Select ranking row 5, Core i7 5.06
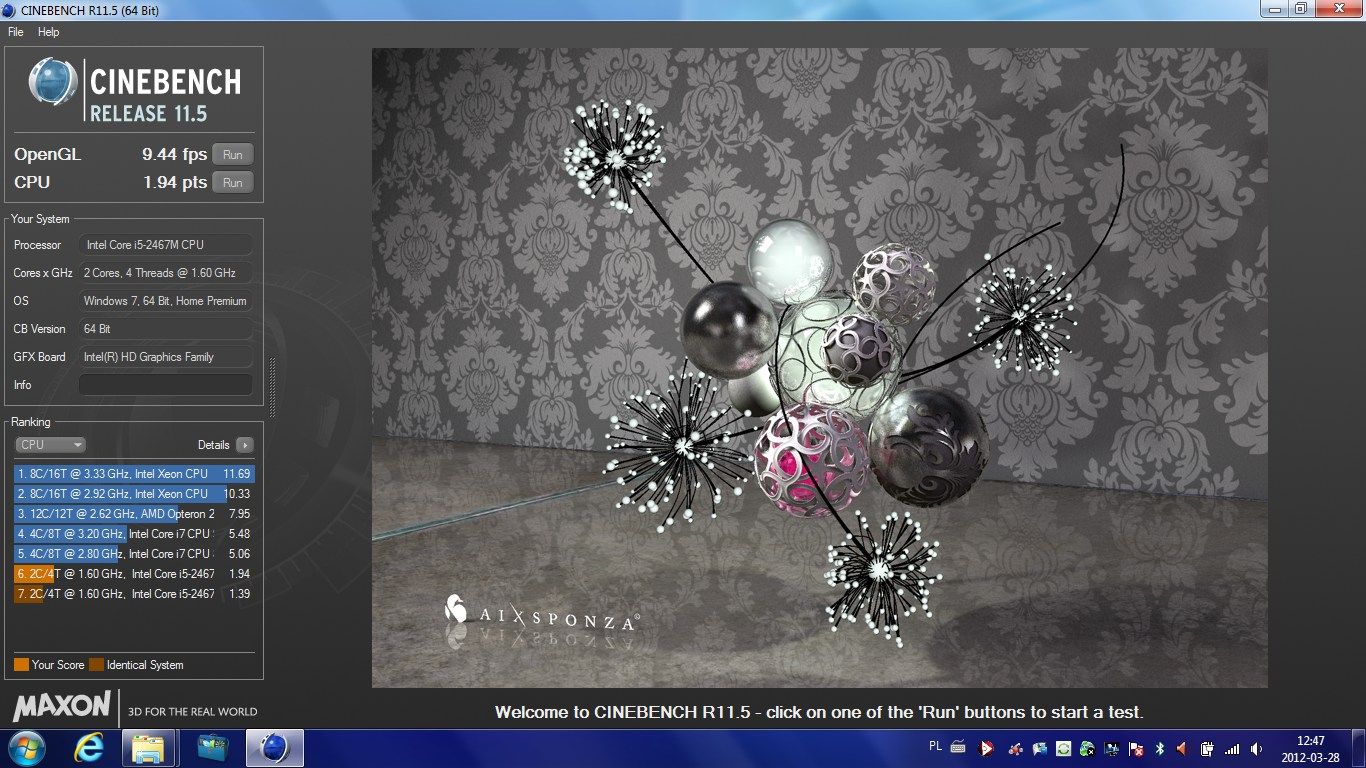 [x=134, y=554]
